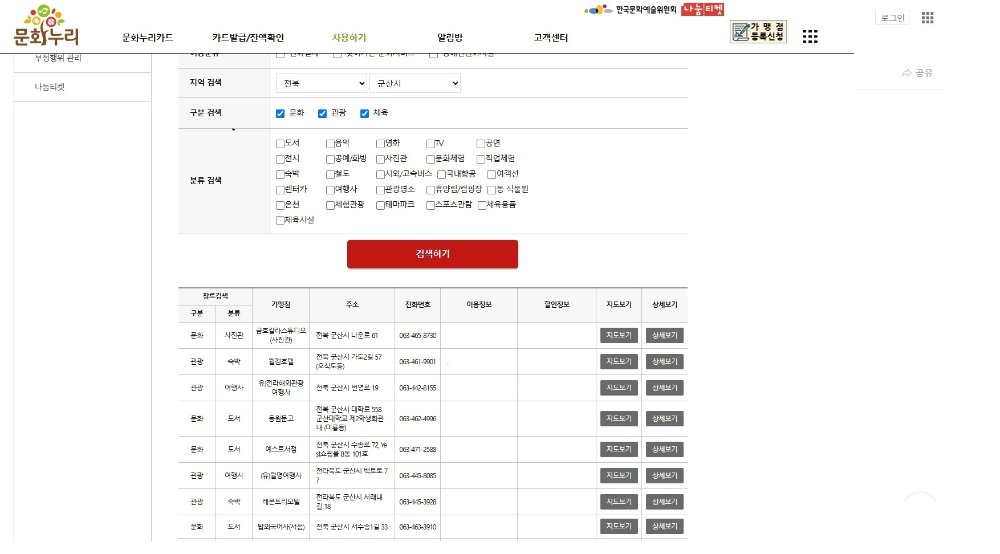Screen dimensions: 1000x554
Task: Check the 공연 classification checkbox
Action: click(x=480, y=143)
